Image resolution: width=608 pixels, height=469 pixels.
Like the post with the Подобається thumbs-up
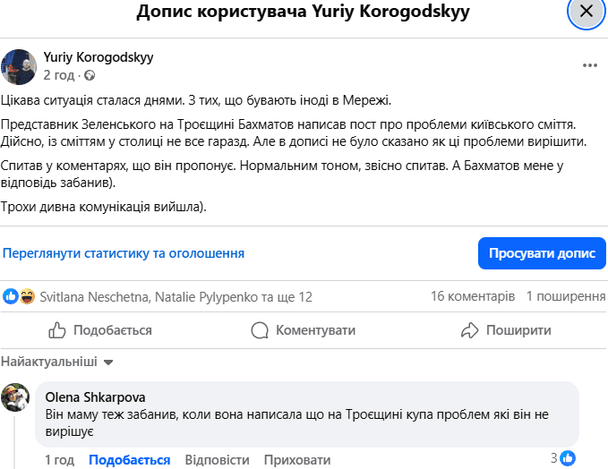(100, 330)
